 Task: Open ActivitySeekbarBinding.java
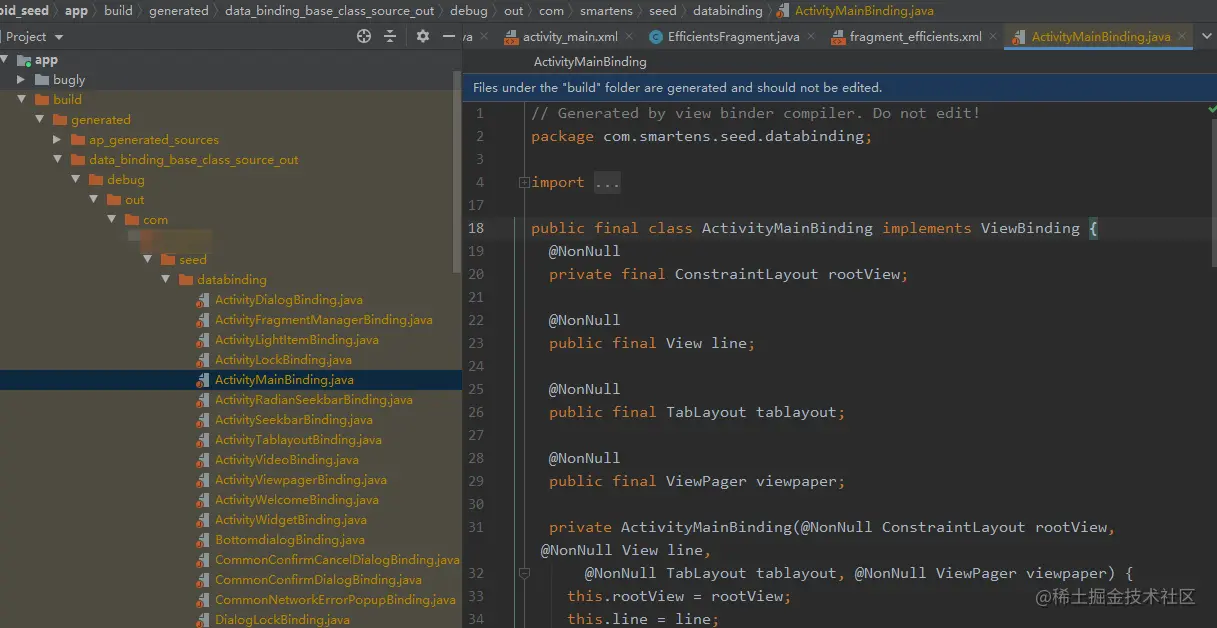(x=294, y=420)
